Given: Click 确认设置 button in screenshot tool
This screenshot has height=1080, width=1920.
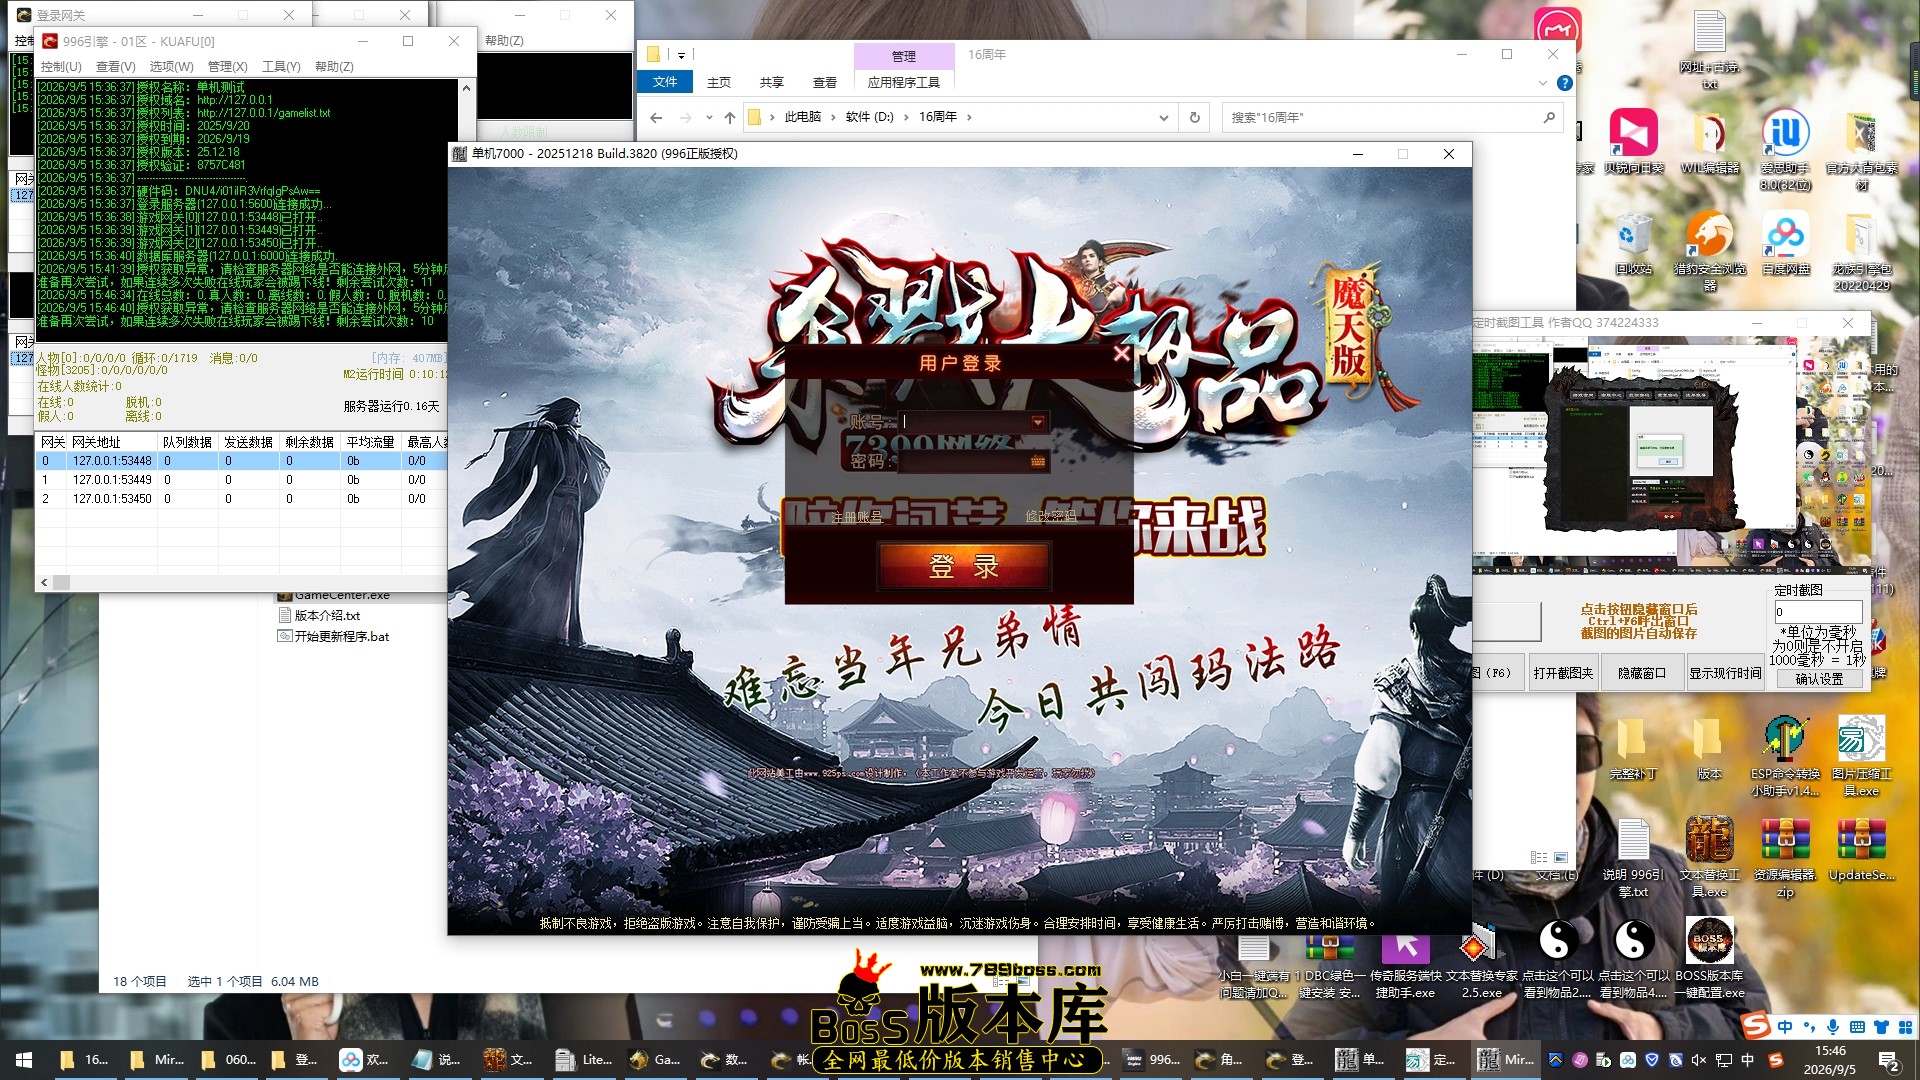Looking at the screenshot, I should tap(1819, 679).
